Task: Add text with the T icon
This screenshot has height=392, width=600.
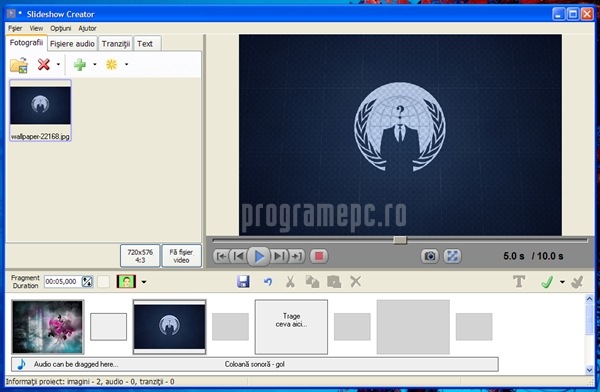Action: coord(519,282)
